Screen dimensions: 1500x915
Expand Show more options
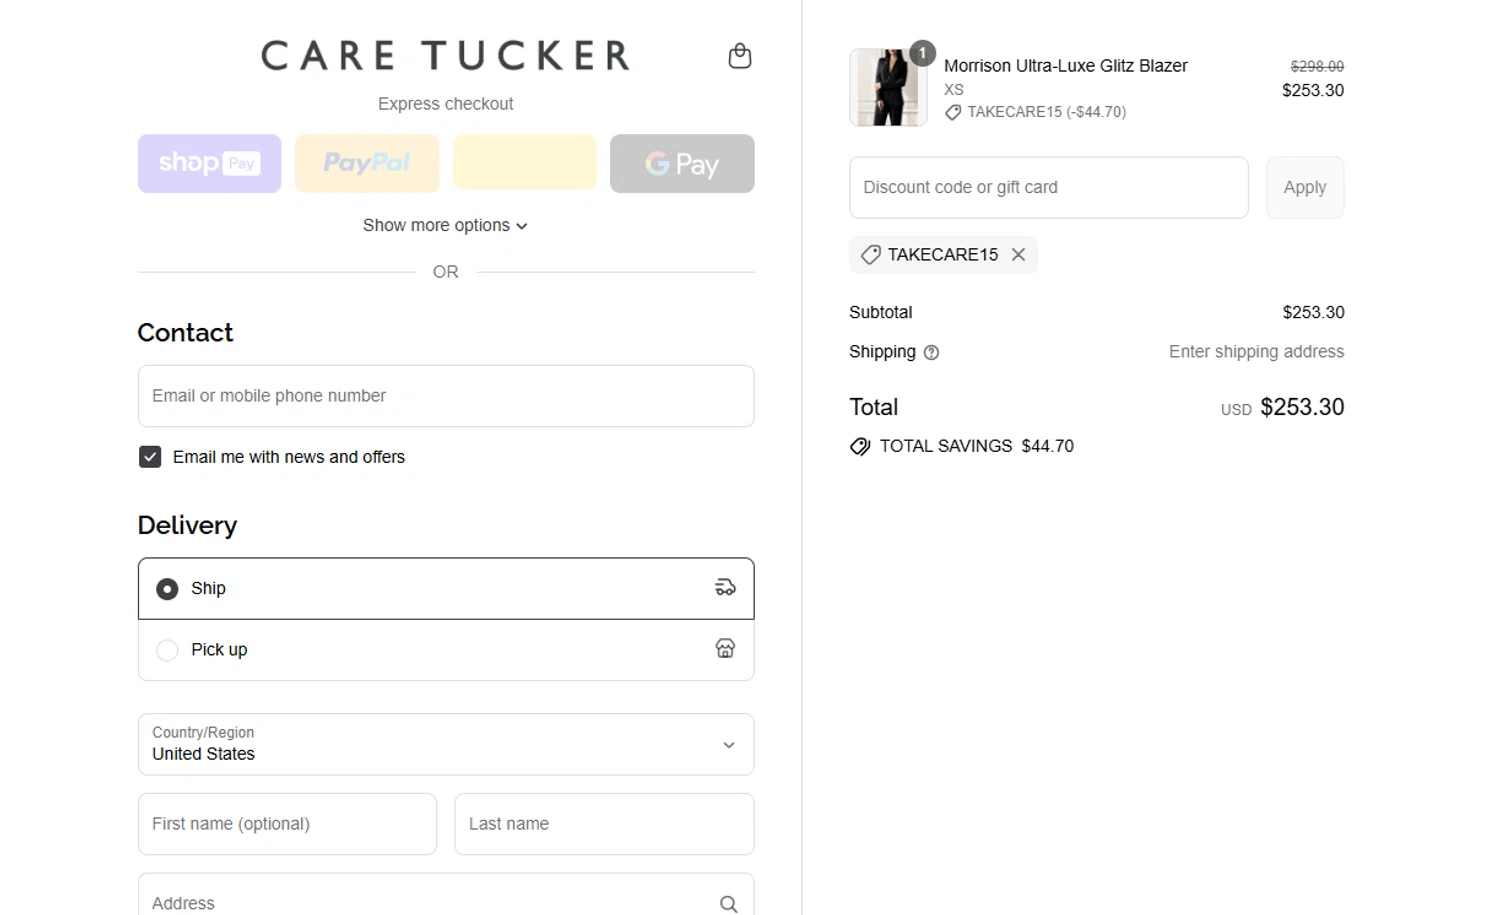coord(445,225)
